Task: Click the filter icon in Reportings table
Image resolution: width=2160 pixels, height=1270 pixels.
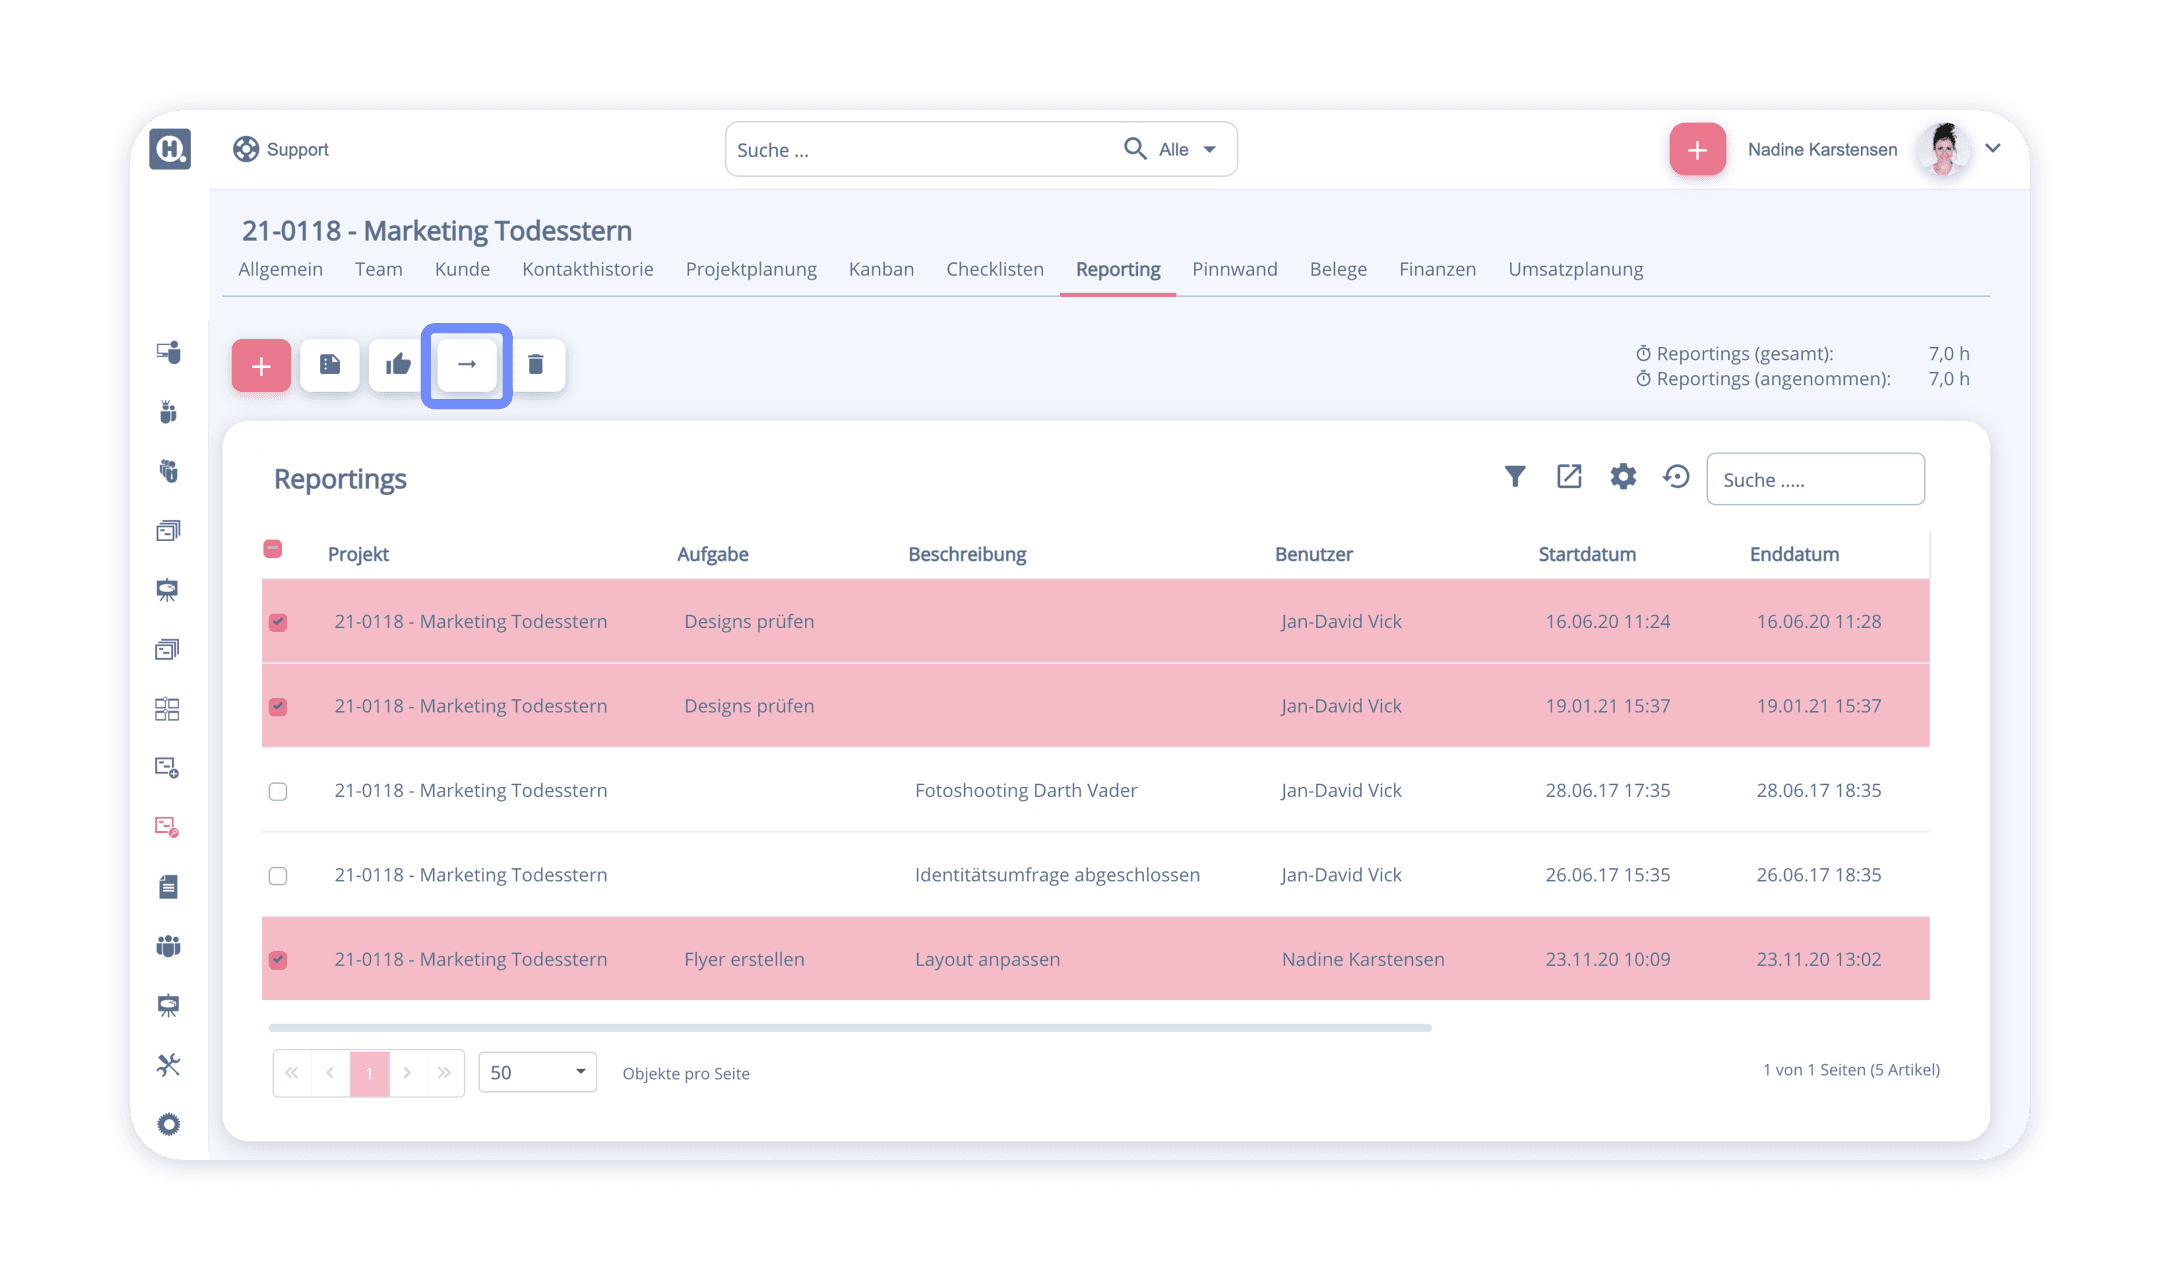Action: tap(1513, 478)
